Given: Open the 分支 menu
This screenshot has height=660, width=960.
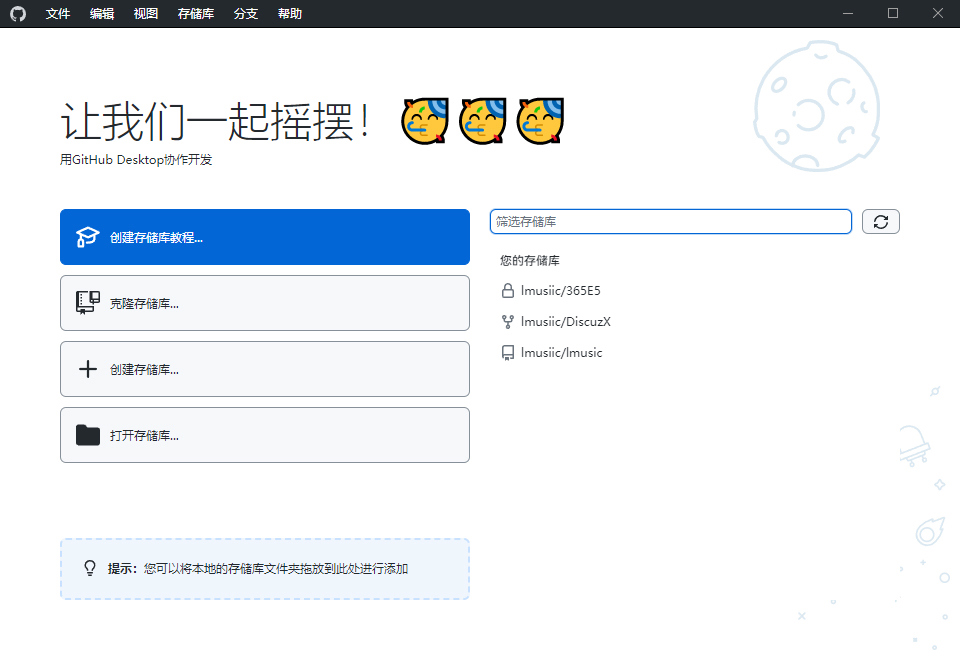Looking at the screenshot, I should pos(246,13).
